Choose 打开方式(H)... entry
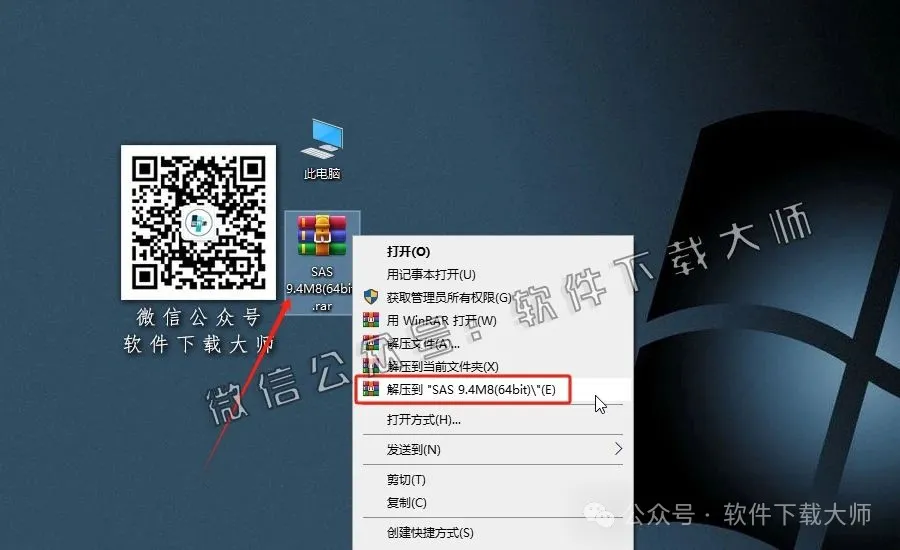Image resolution: width=900 pixels, height=550 pixels. tap(493, 420)
